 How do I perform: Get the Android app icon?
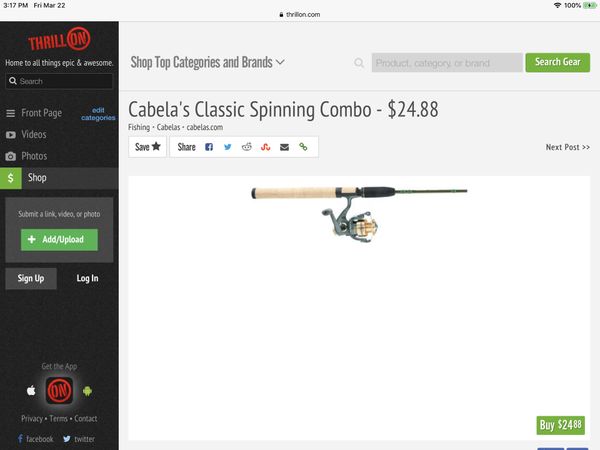tap(87, 391)
